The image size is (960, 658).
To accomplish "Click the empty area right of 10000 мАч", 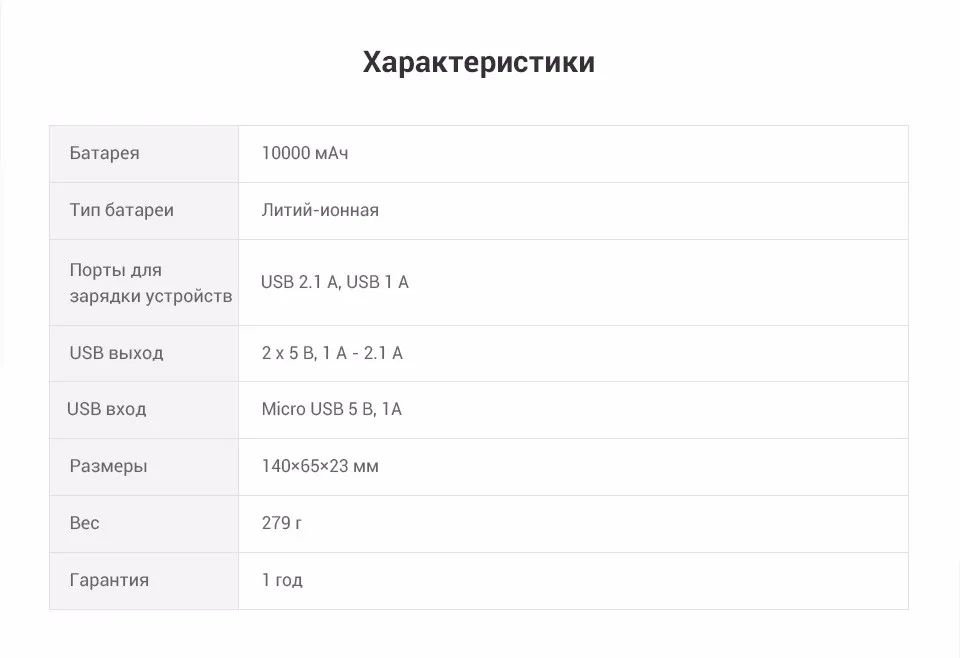I will [628, 154].
